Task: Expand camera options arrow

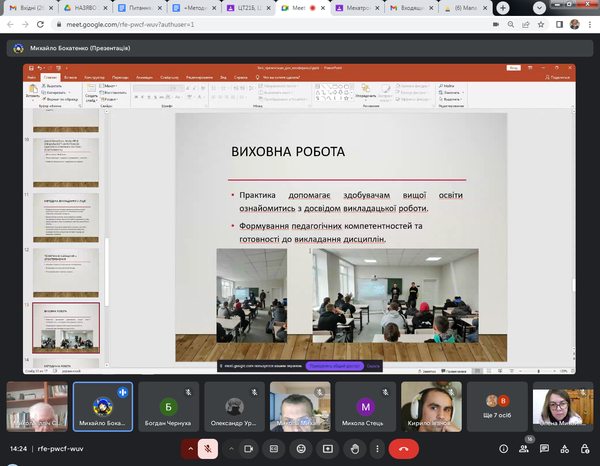Action: 232,450
